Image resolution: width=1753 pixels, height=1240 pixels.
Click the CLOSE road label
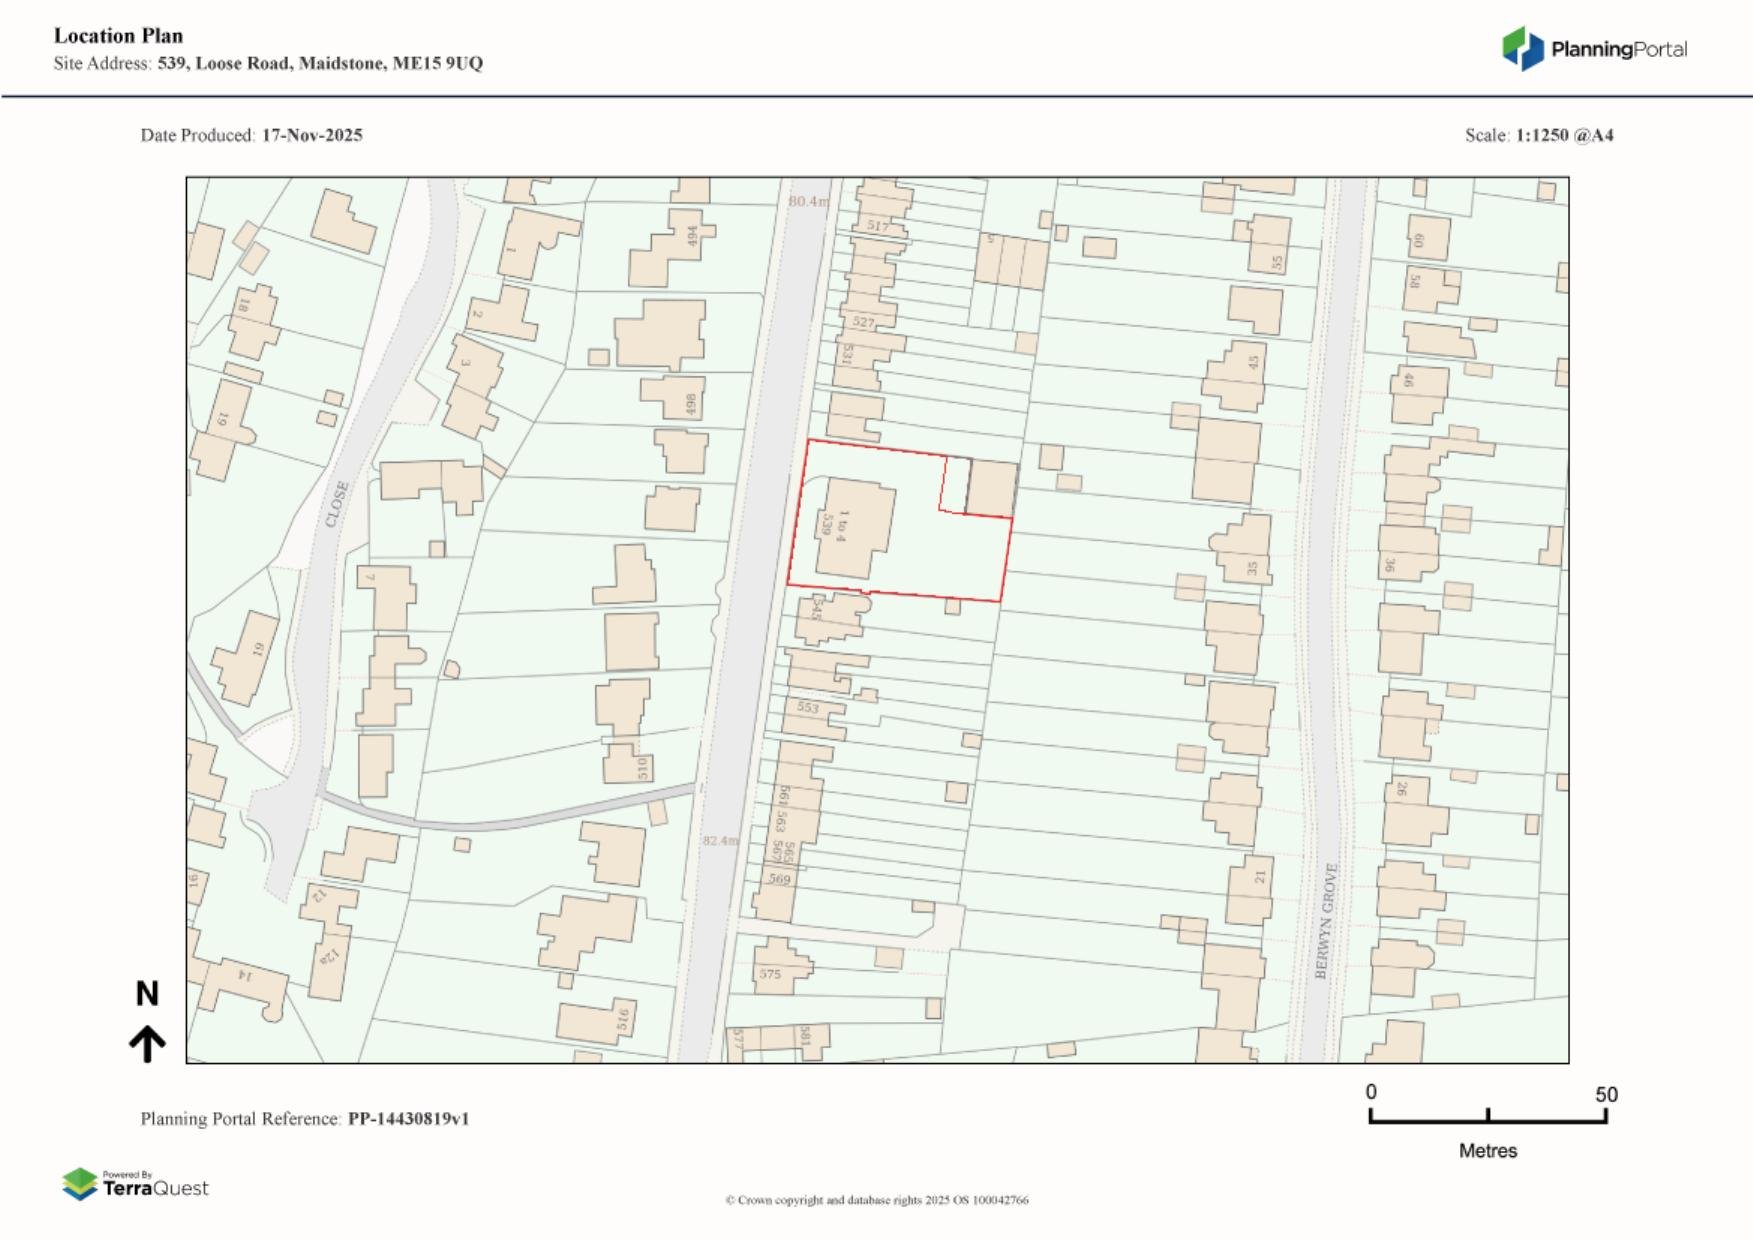pos(337,504)
